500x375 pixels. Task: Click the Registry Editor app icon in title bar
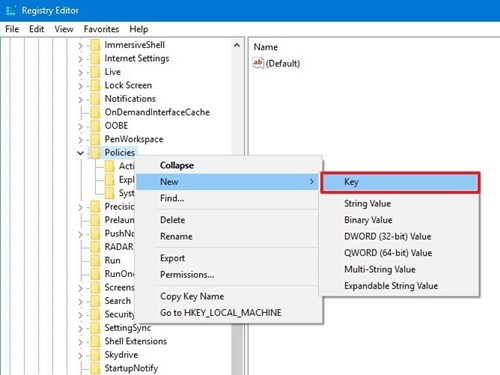pyautogui.click(x=11, y=11)
